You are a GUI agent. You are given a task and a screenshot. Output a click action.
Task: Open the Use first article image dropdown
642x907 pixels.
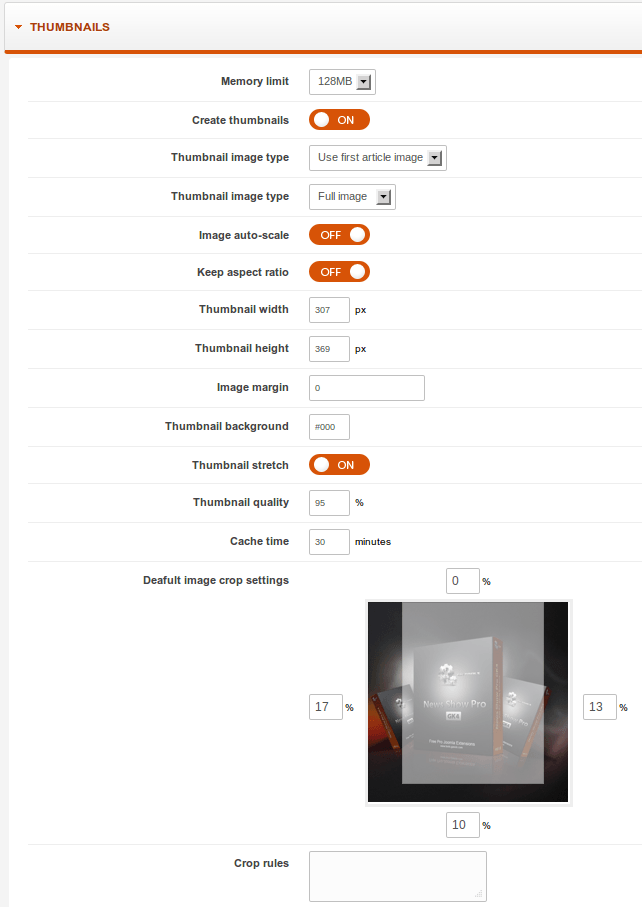click(378, 157)
